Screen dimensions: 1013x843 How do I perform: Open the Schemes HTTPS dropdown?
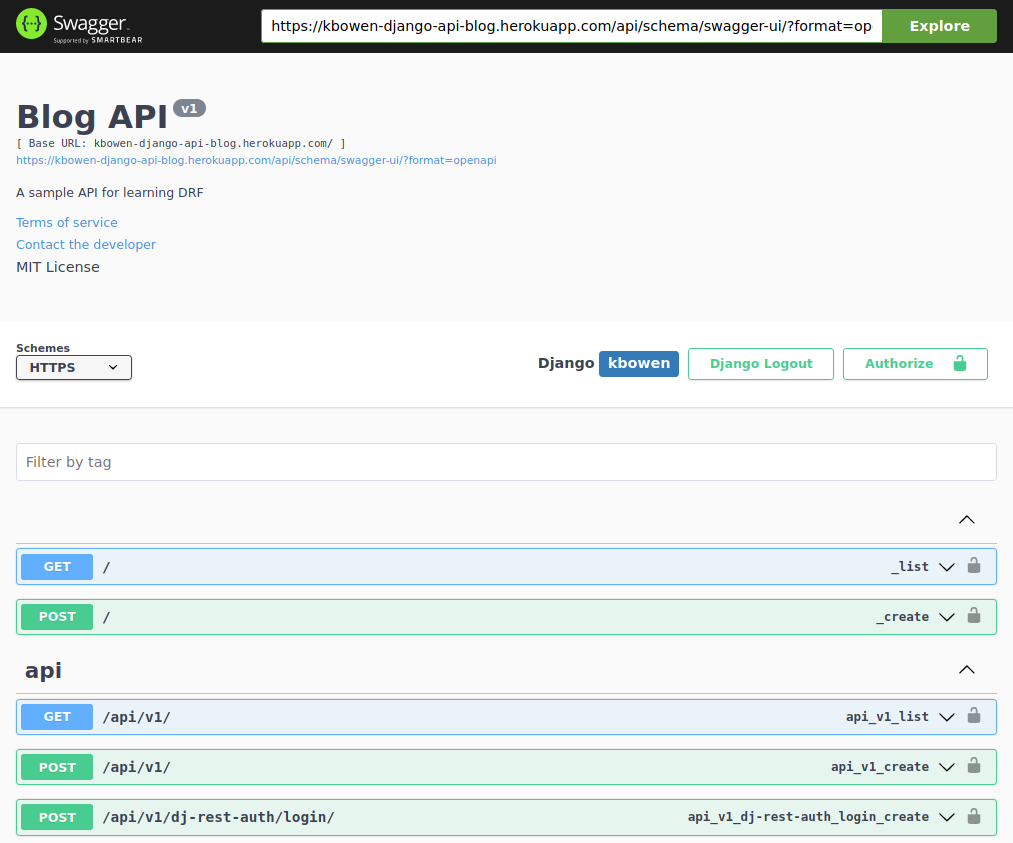(x=74, y=368)
